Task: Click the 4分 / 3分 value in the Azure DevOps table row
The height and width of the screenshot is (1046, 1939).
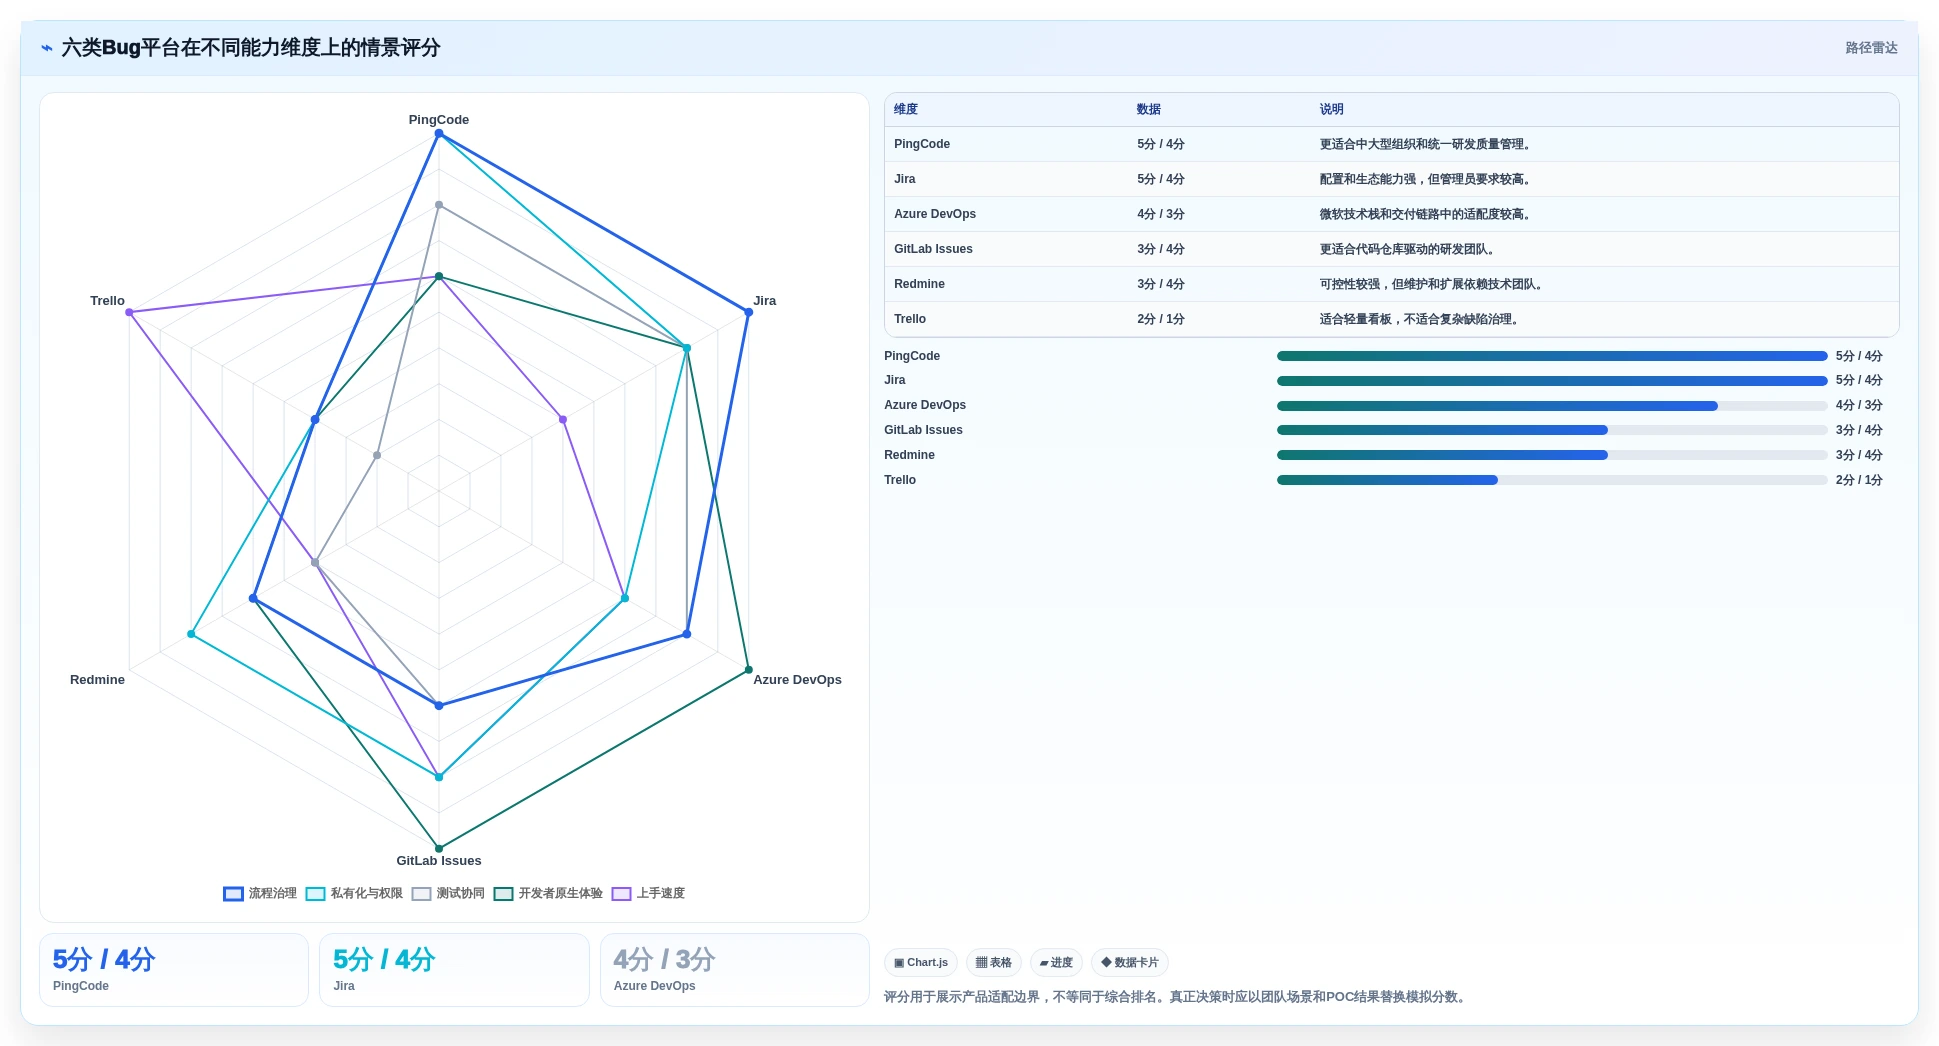Action: tap(1161, 214)
